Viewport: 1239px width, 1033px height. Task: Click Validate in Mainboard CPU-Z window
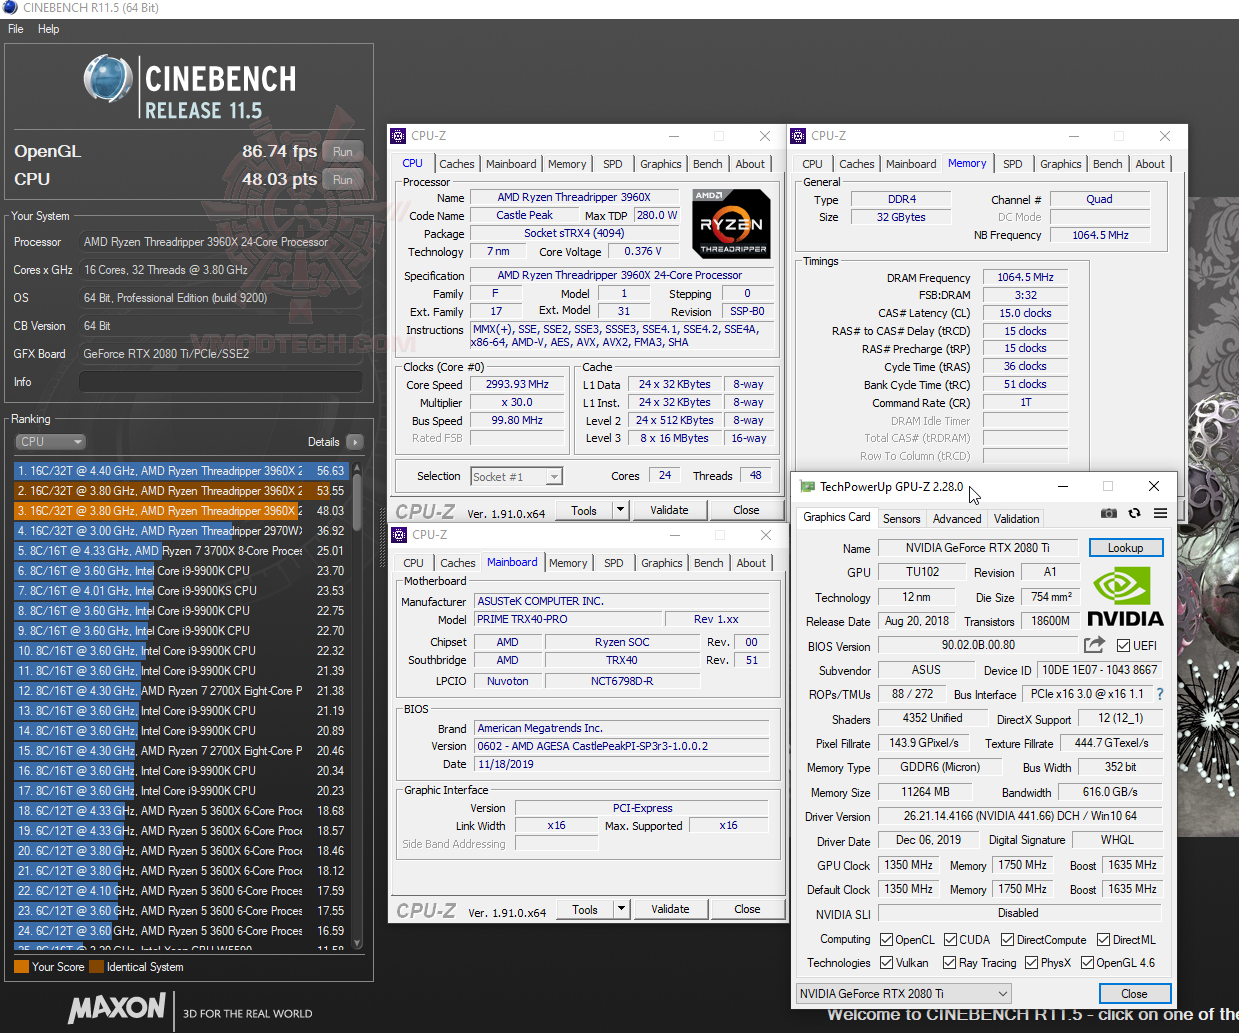[x=670, y=909]
